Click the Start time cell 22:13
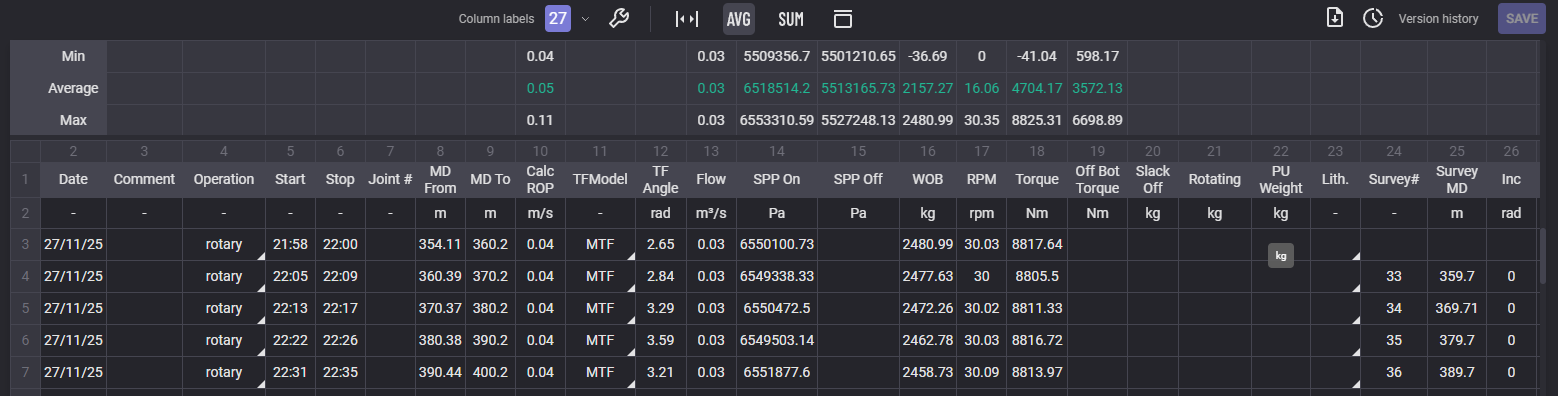The height and width of the screenshot is (396, 1558). click(290, 308)
